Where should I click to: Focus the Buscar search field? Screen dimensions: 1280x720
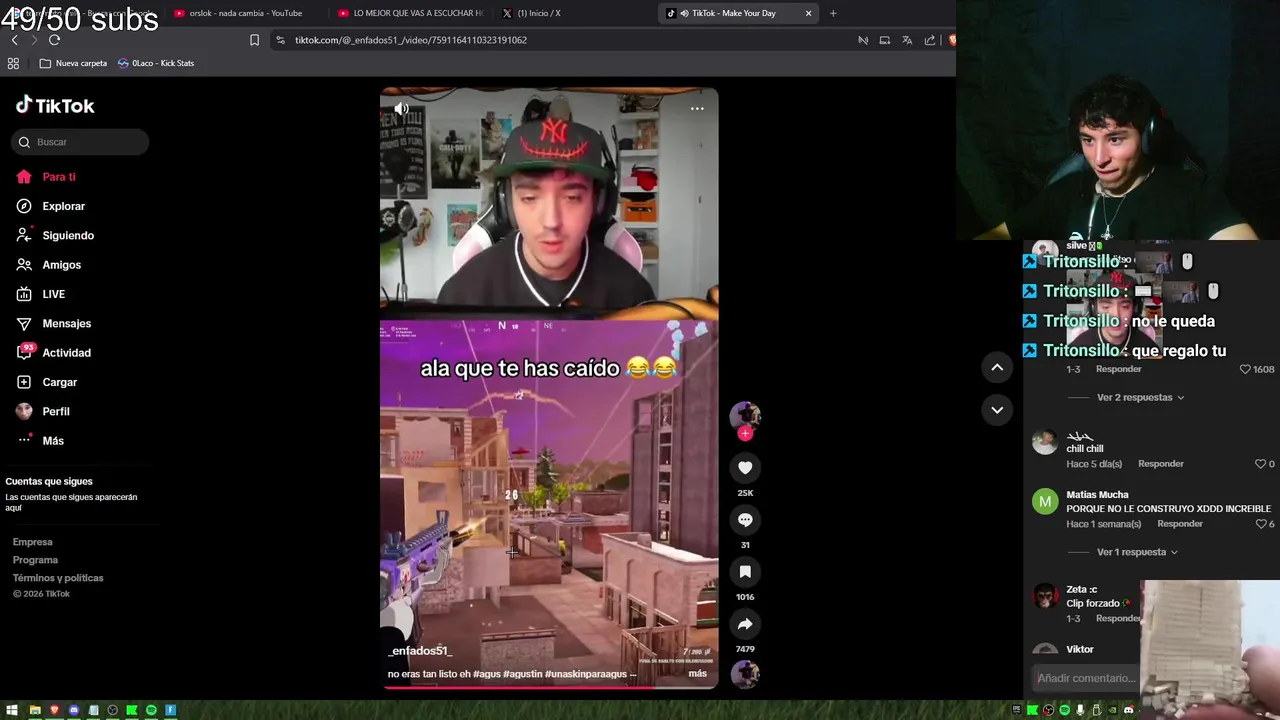point(80,142)
